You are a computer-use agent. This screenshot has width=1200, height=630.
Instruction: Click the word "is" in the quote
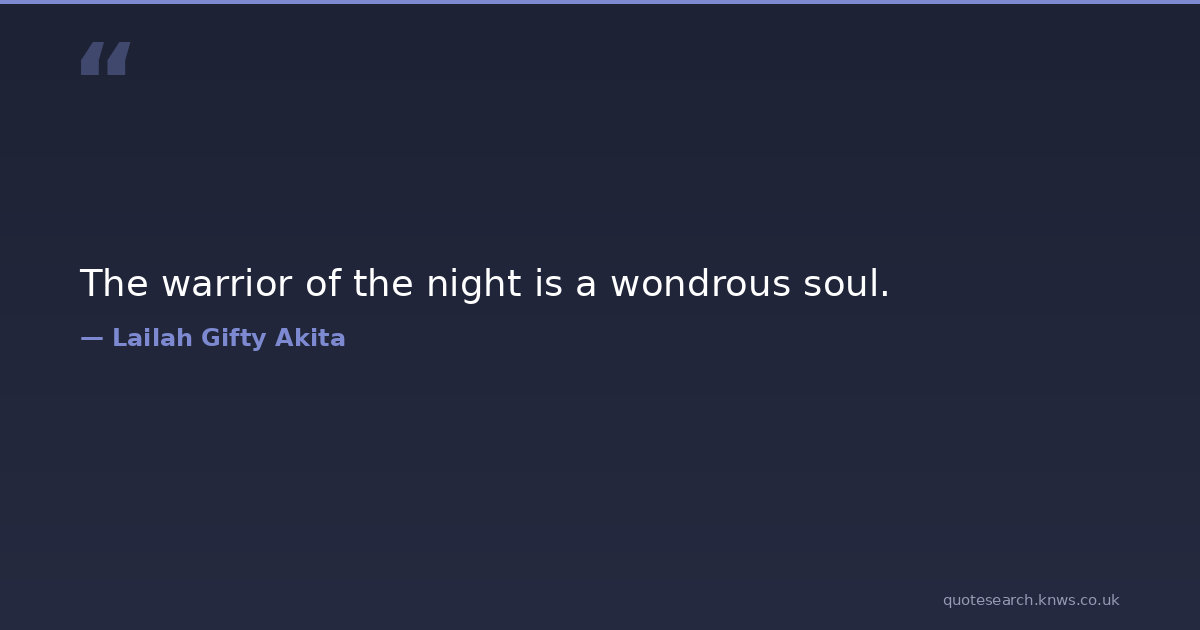549,284
